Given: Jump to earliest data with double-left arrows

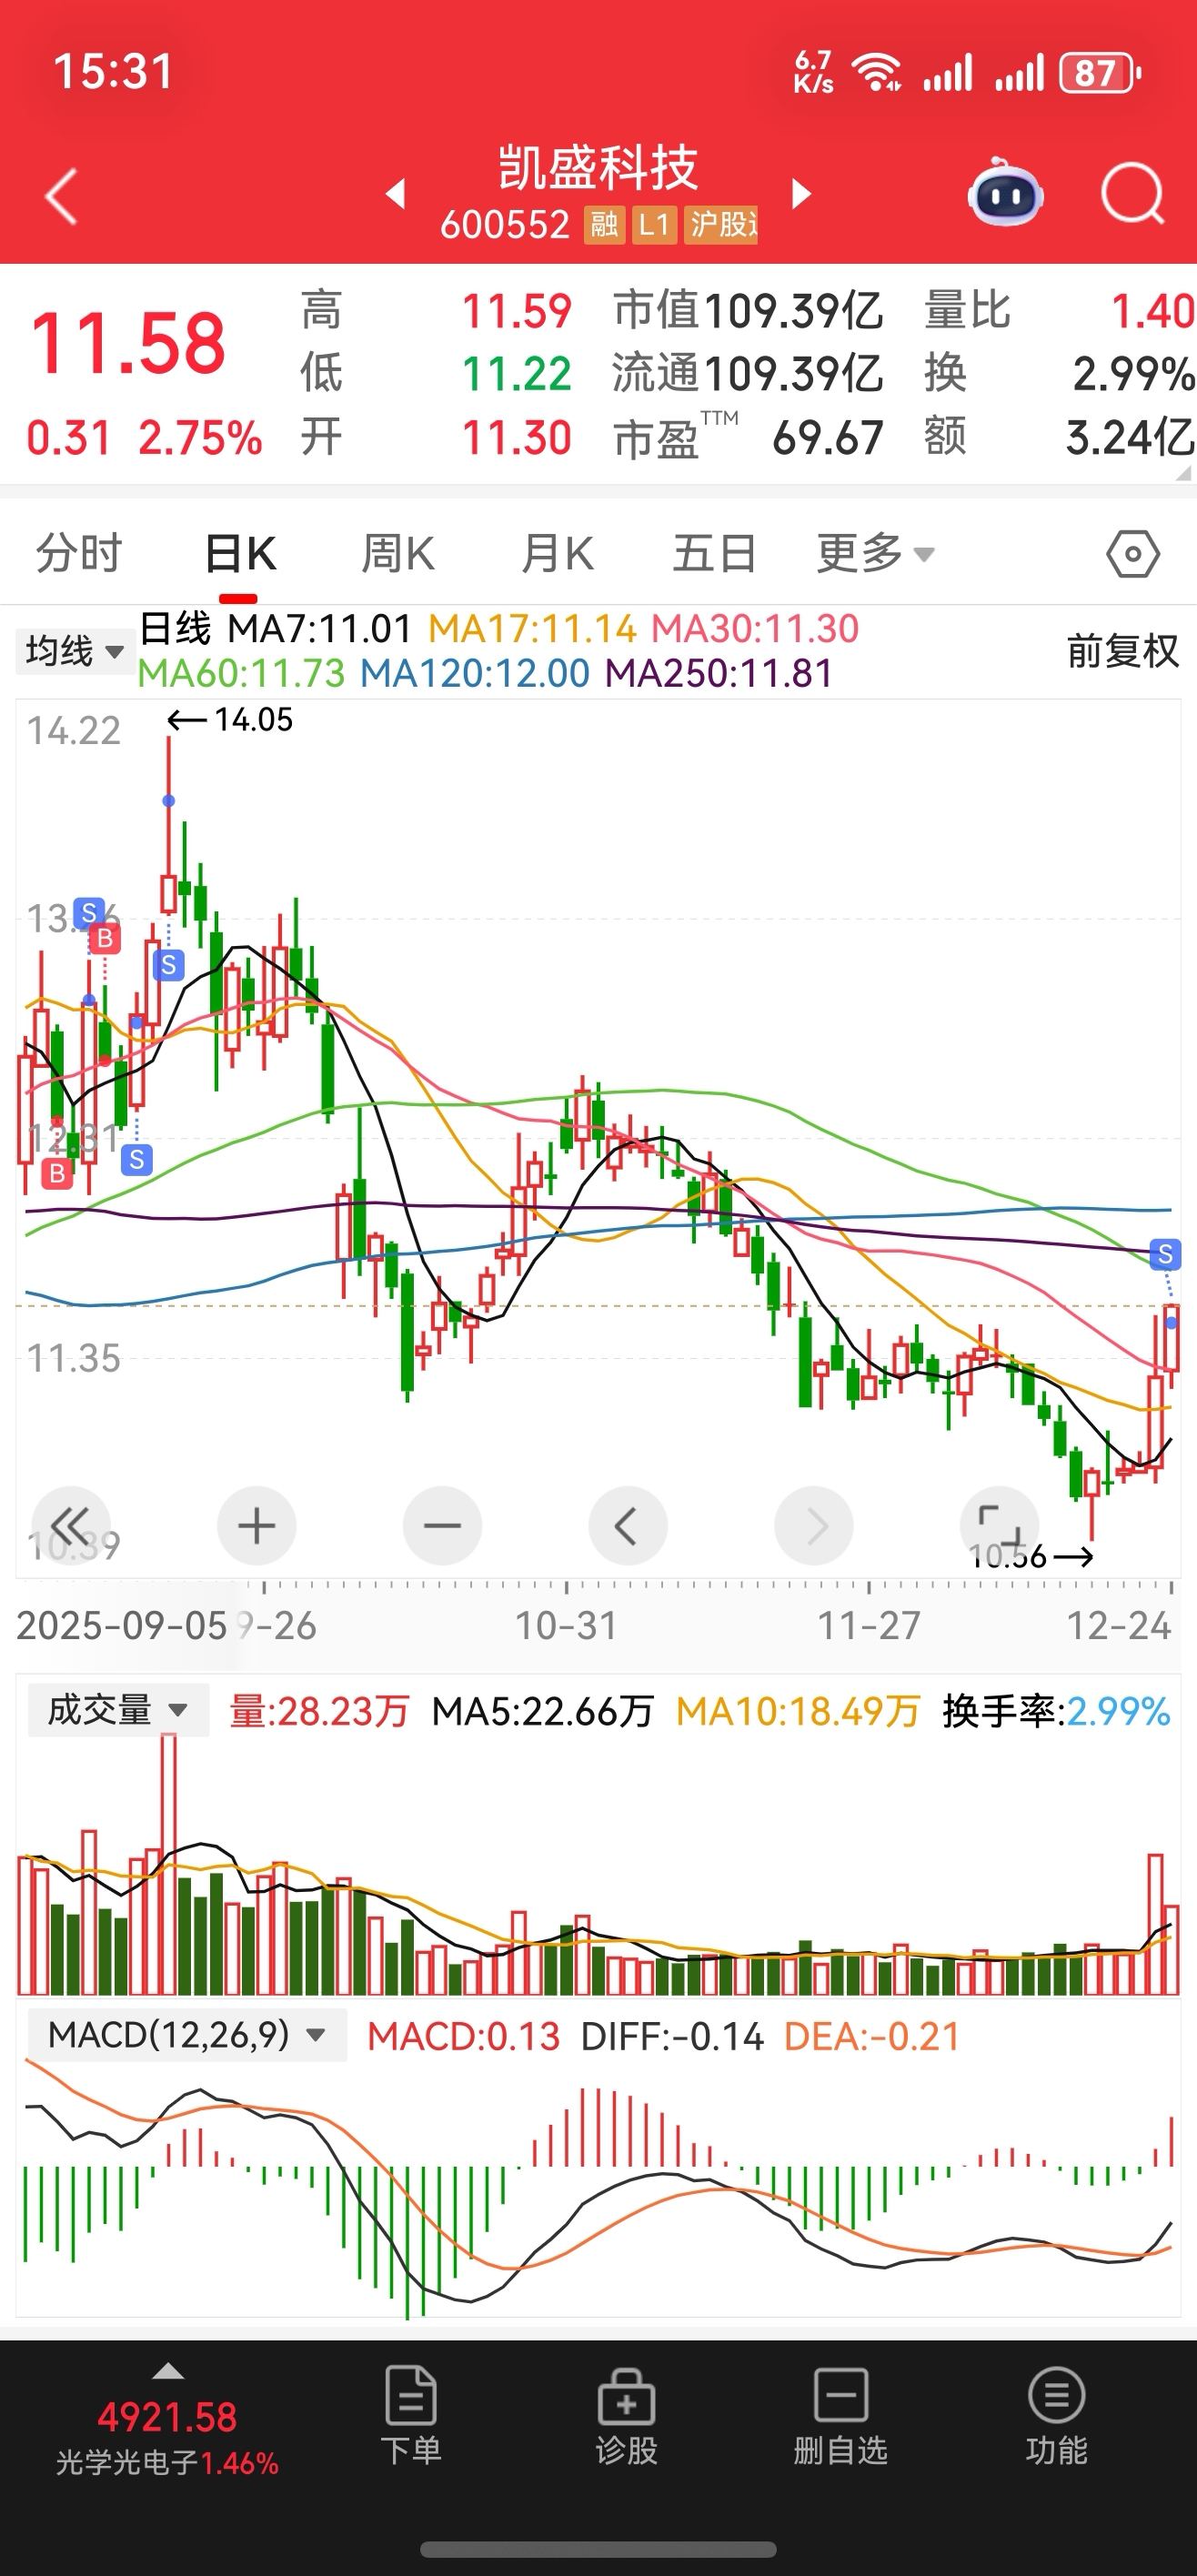Looking at the screenshot, I should tap(71, 1525).
